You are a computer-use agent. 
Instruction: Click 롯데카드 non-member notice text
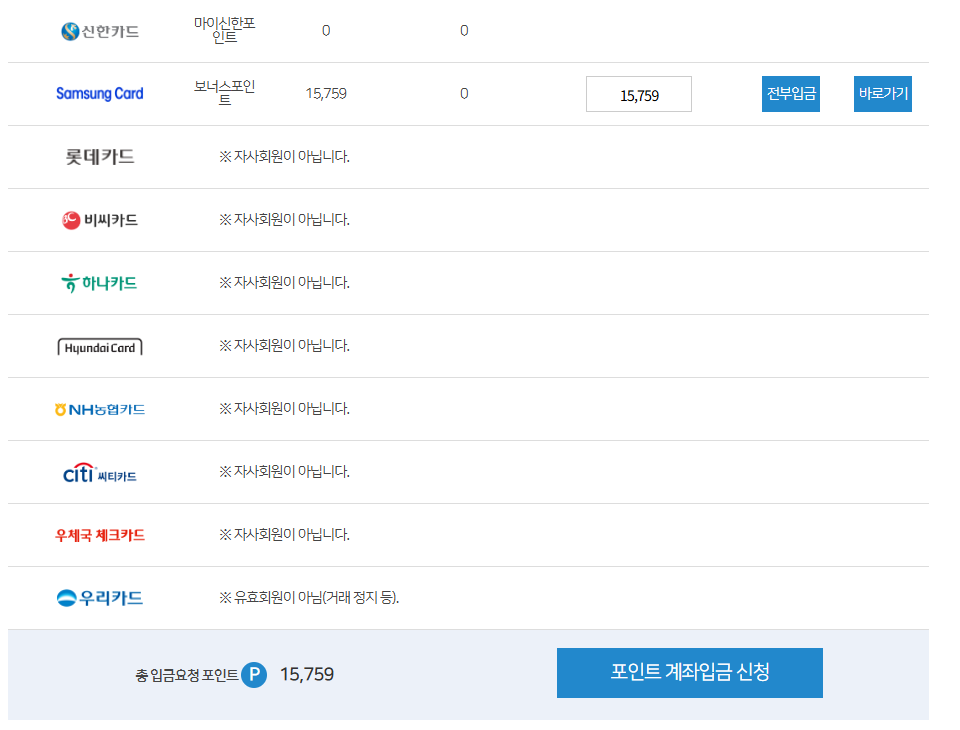284,157
